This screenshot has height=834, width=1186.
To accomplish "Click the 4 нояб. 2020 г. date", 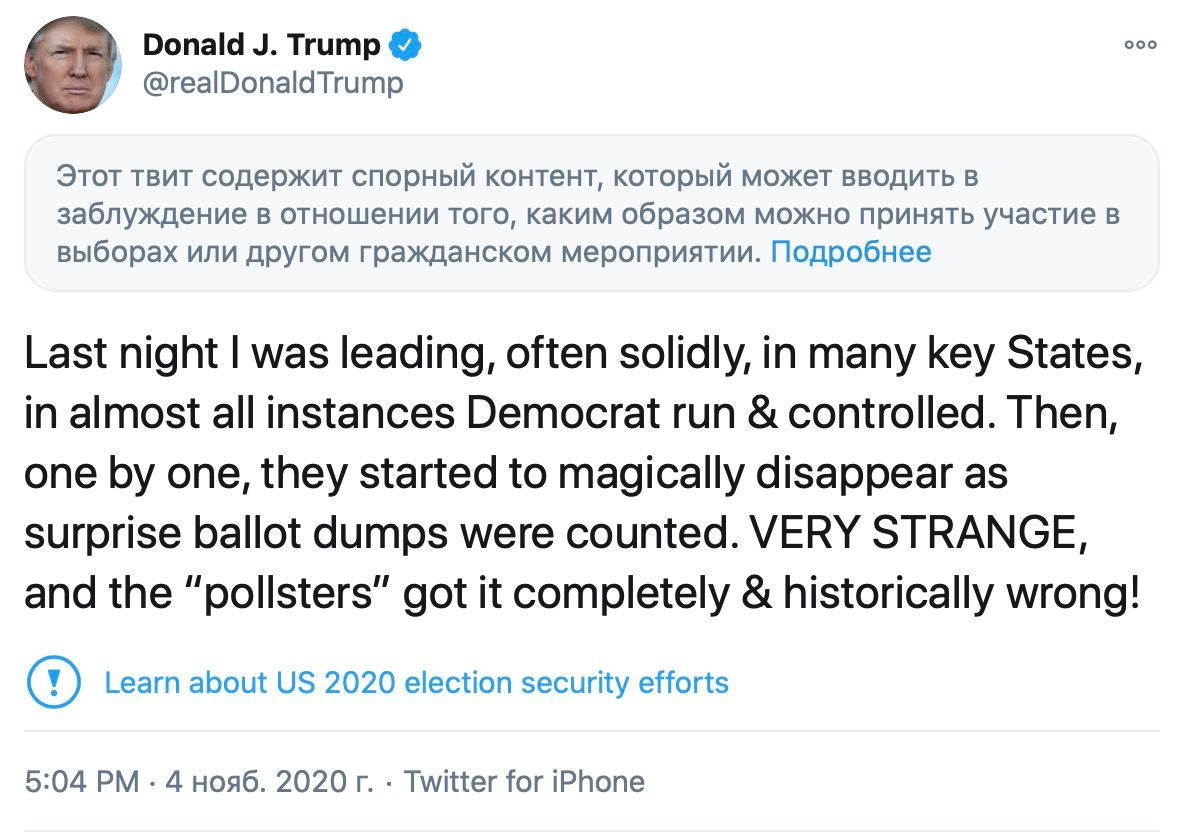I will [269, 781].
